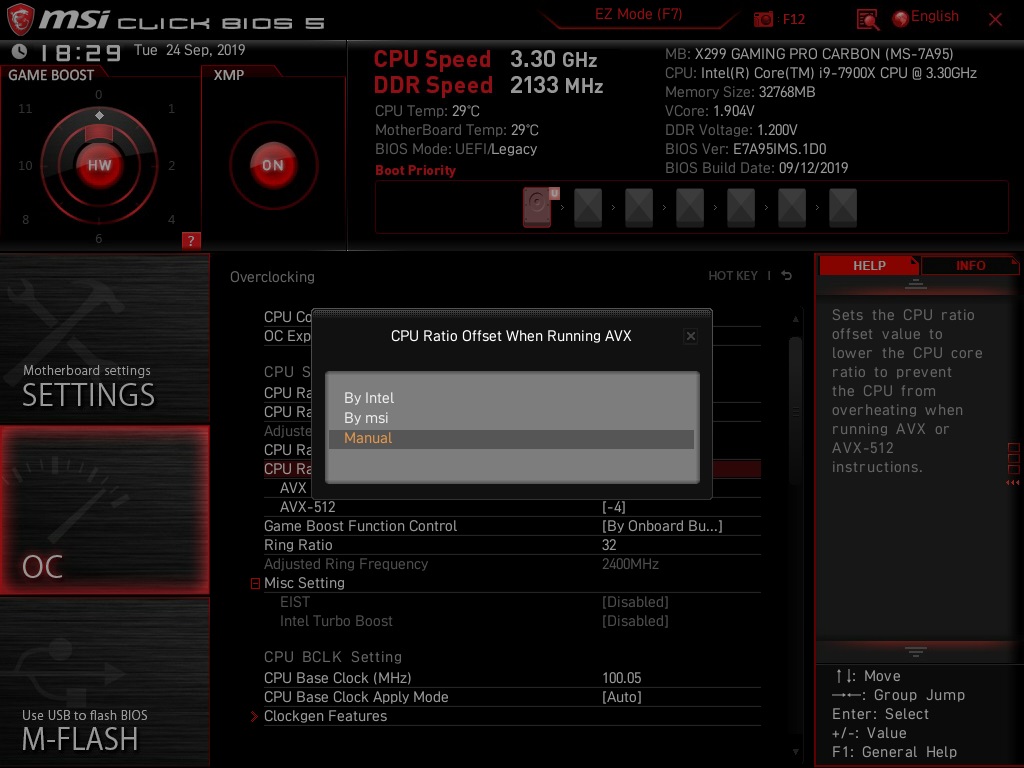The image size is (1024, 768).
Task: Click the settings list scrollbar down arrow
Action: pos(795,752)
